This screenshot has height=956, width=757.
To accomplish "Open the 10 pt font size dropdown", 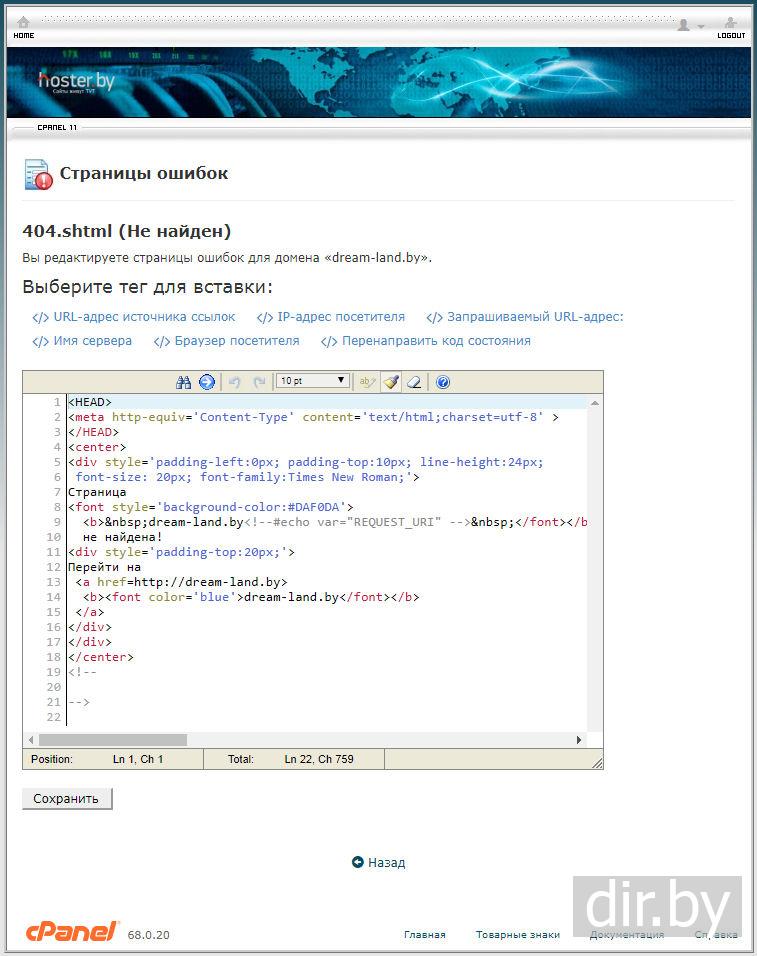I will pyautogui.click(x=313, y=381).
